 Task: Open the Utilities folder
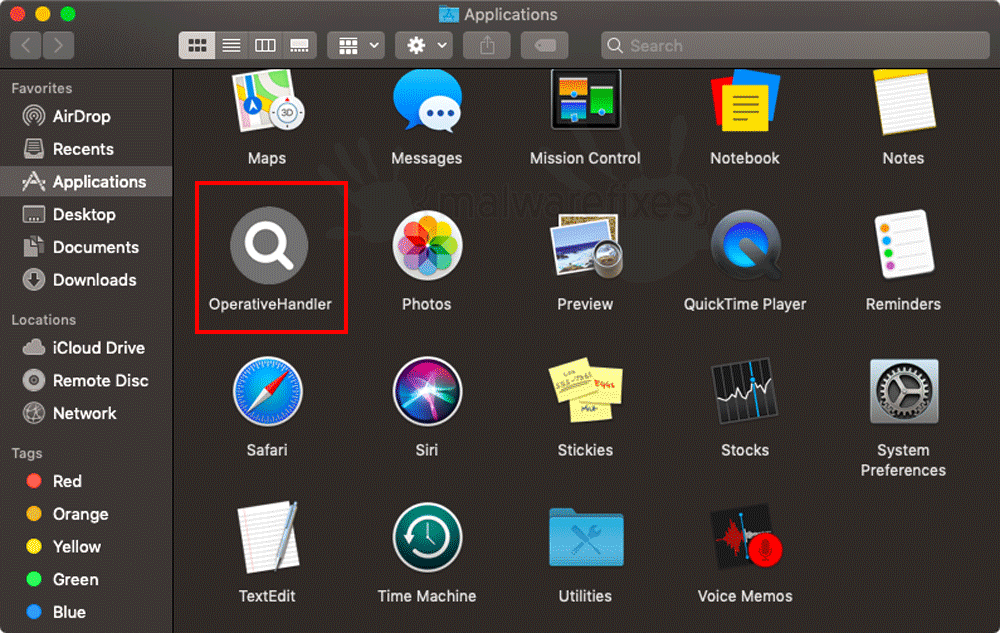coord(586,537)
